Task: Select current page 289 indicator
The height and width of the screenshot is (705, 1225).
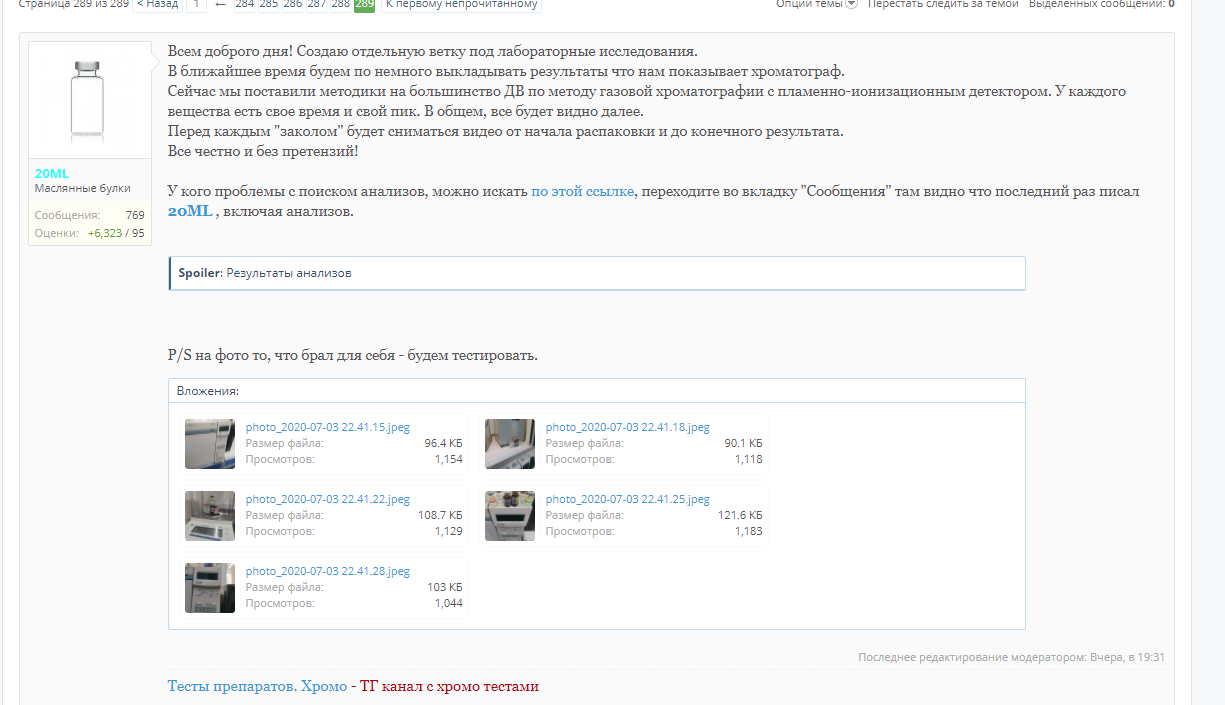Action: click(x=365, y=4)
